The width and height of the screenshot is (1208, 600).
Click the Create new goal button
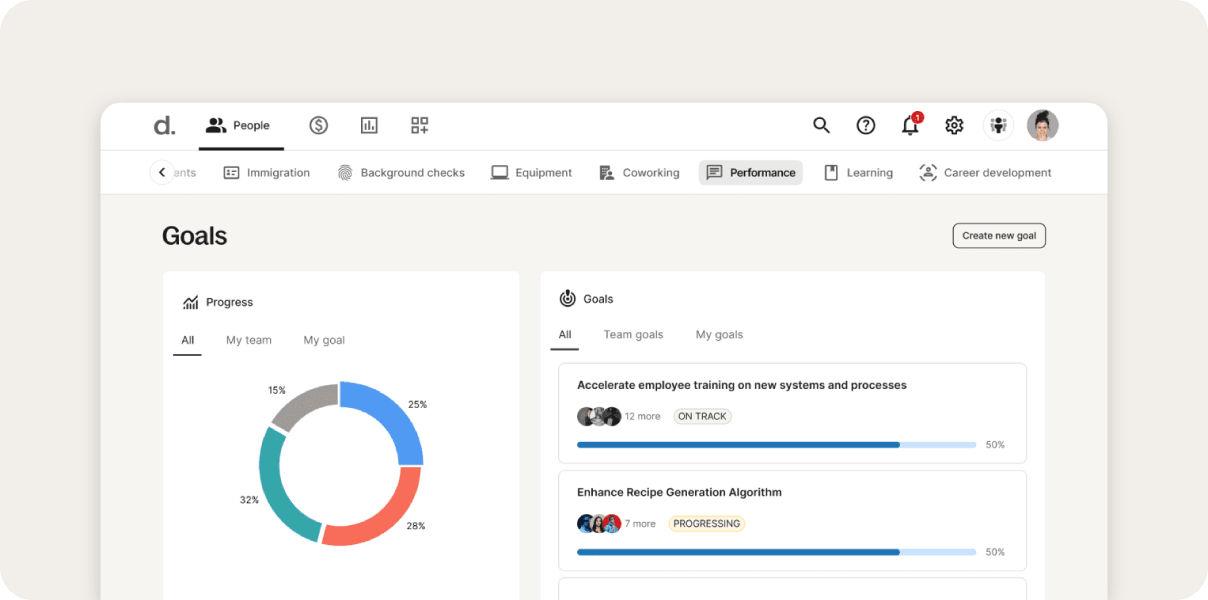[x=999, y=236]
